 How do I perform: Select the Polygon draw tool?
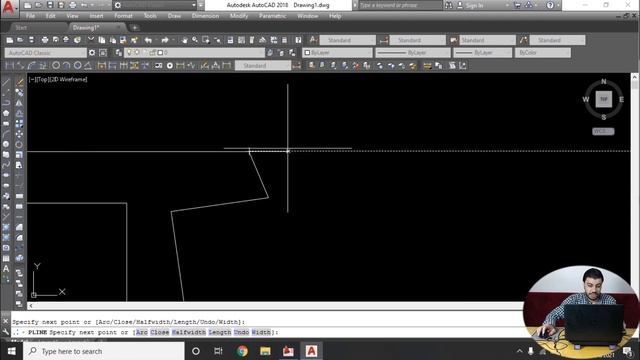click(x=6, y=113)
